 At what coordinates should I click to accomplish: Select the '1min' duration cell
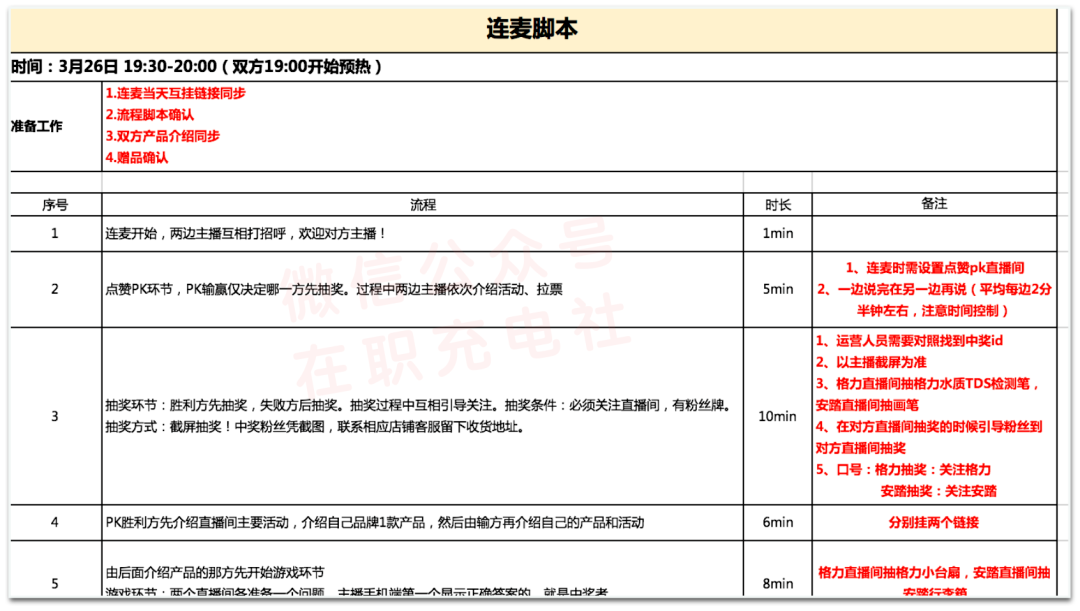tap(778, 234)
